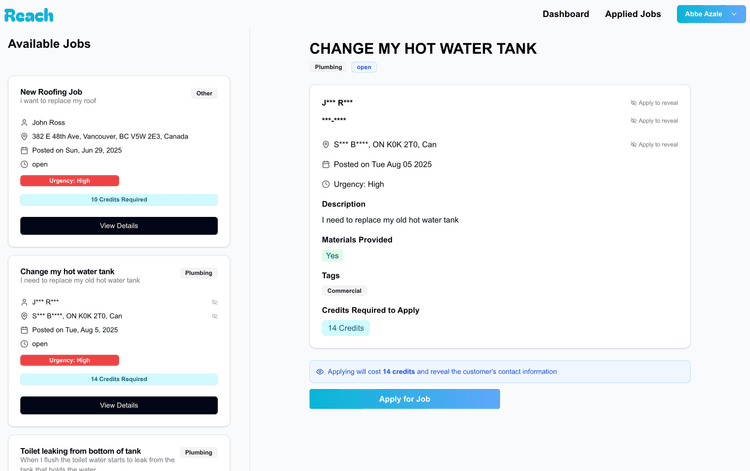Click the map pin icon by the Vancouver address
The height and width of the screenshot is (471, 750).
point(24,137)
